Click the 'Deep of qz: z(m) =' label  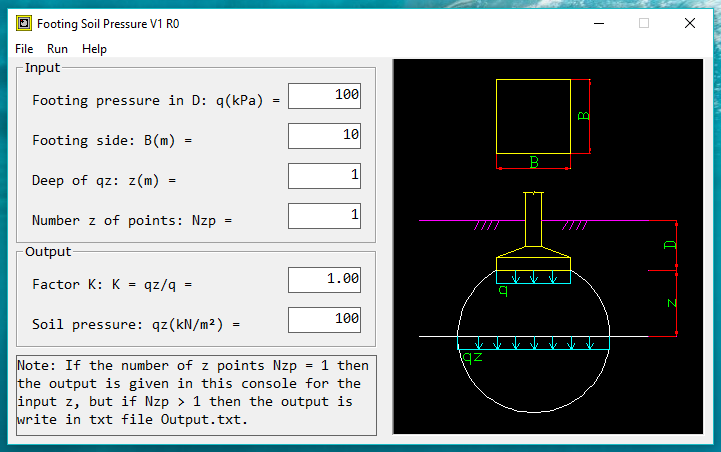(x=104, y=180)
